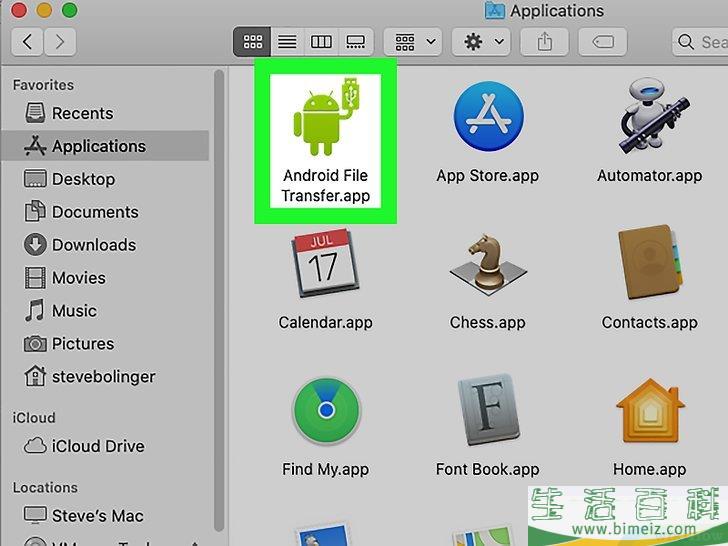
Task: Click the Automator.app file name
Action: (650, 176)
